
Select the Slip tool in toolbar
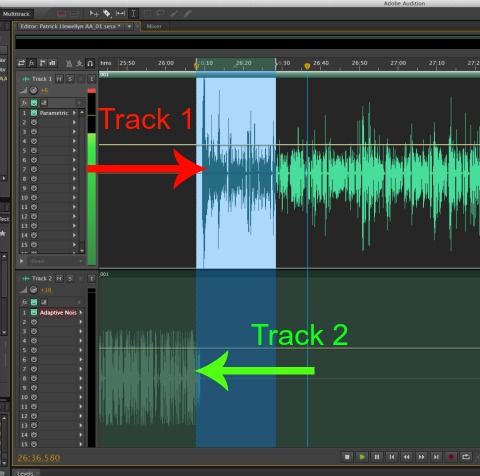pyautogui.click(x=120, y=14)
